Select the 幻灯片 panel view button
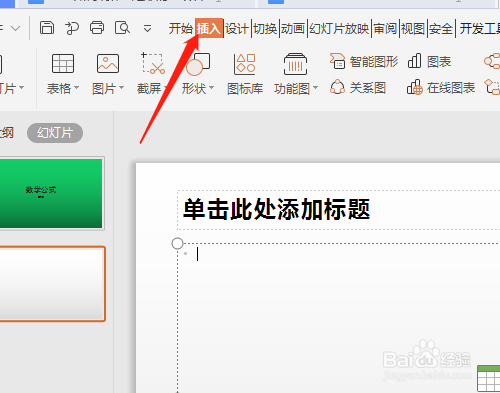This screenshot has height=393, width=500. click(55, 133)
